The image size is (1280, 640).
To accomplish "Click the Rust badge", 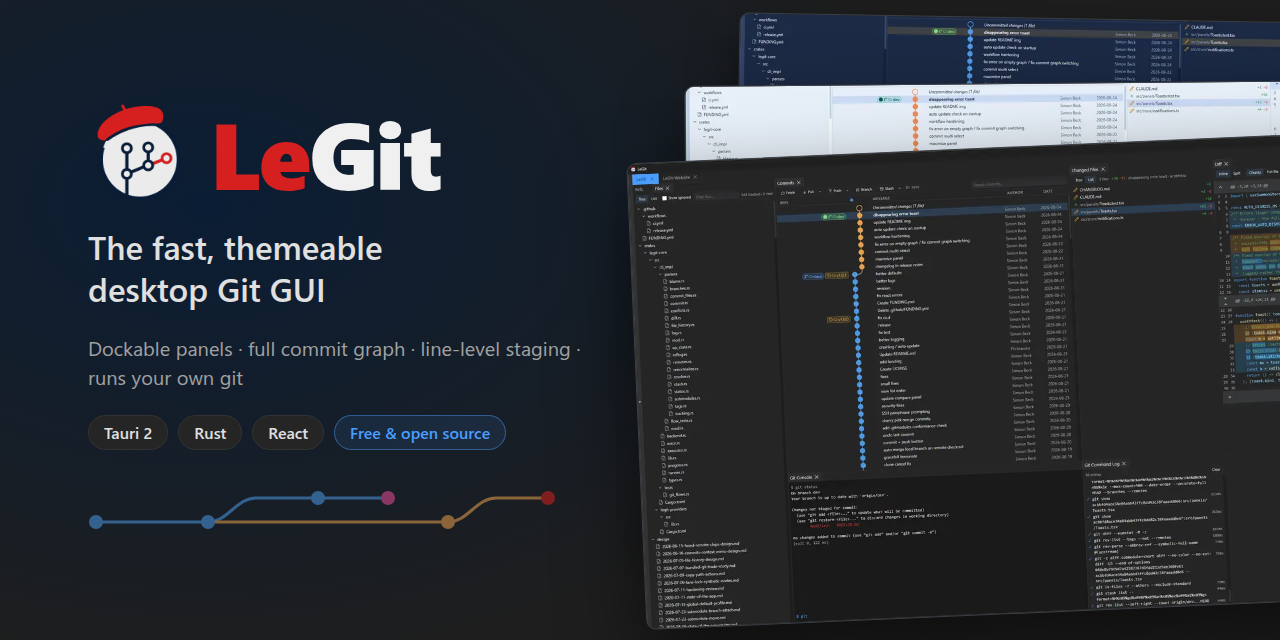I will point(210,433).
